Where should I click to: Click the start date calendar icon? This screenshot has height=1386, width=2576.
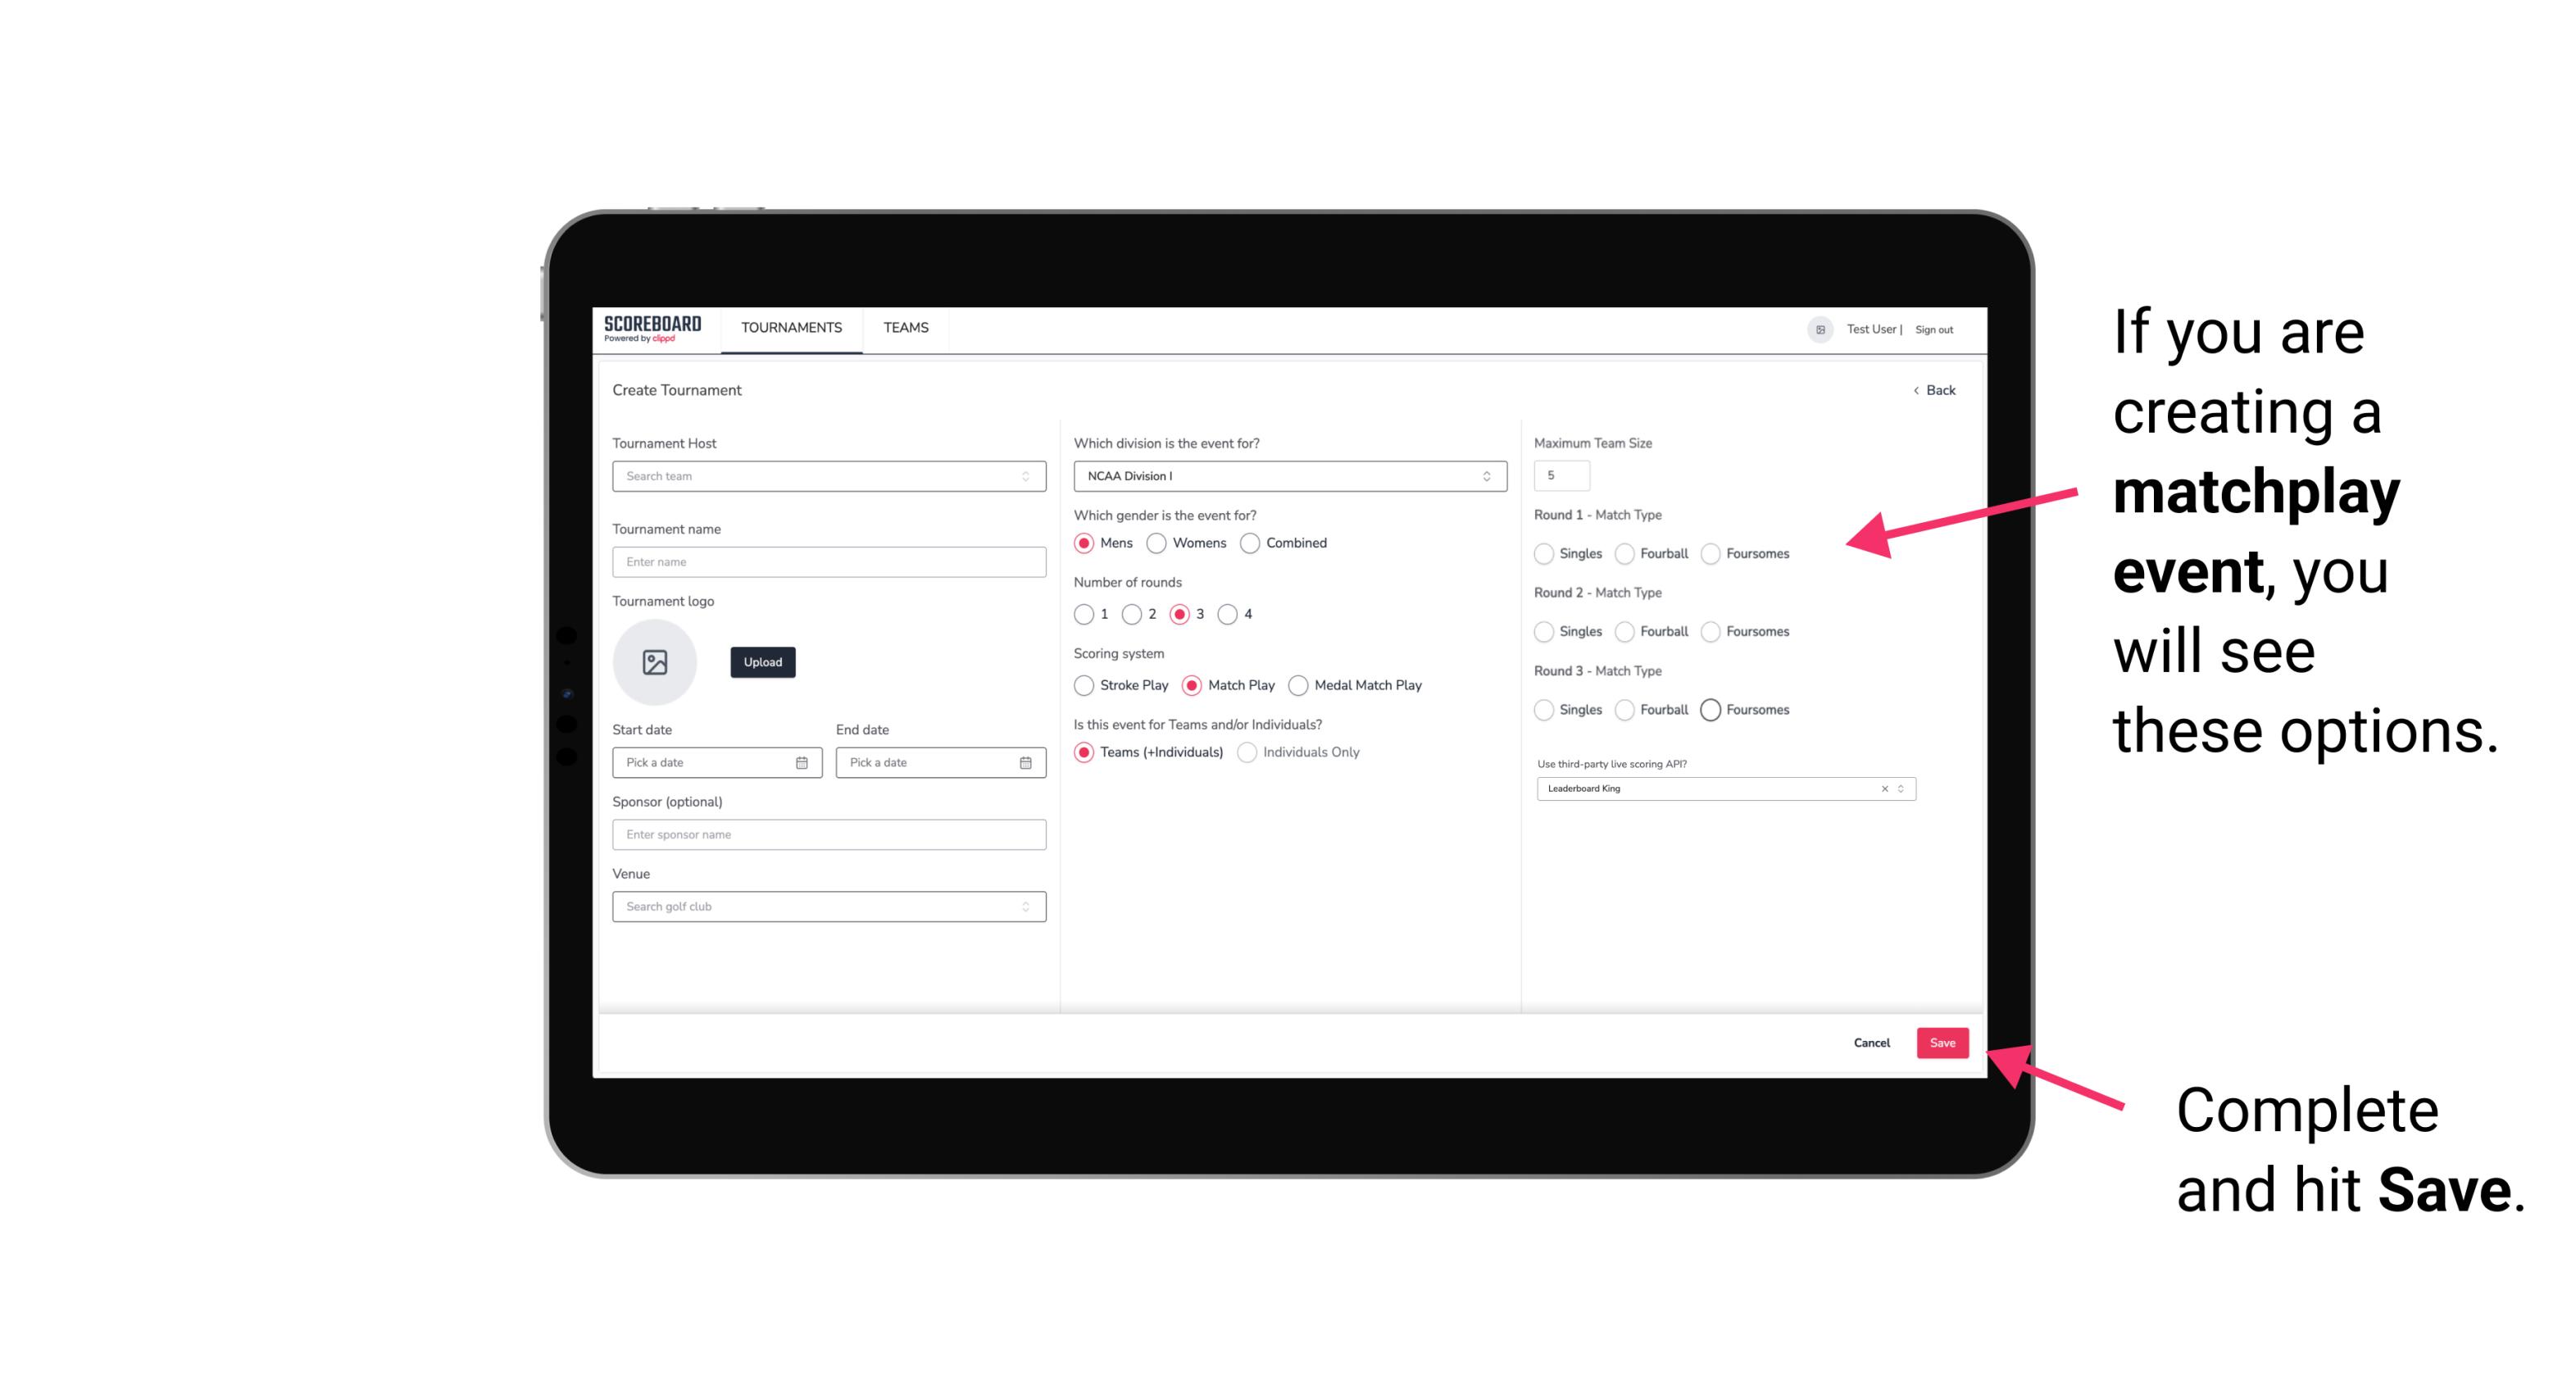pyautogui.click(x=803, y=761)
